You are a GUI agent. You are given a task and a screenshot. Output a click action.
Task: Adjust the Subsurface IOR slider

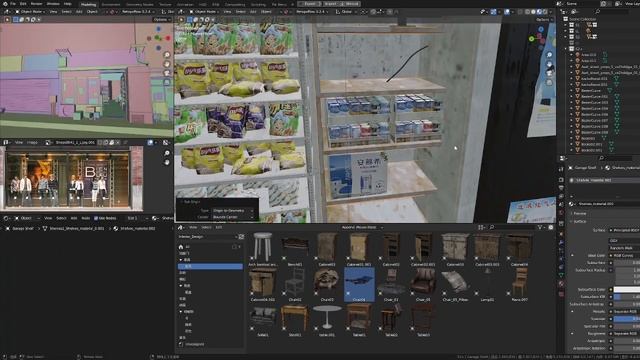(627, 297)
